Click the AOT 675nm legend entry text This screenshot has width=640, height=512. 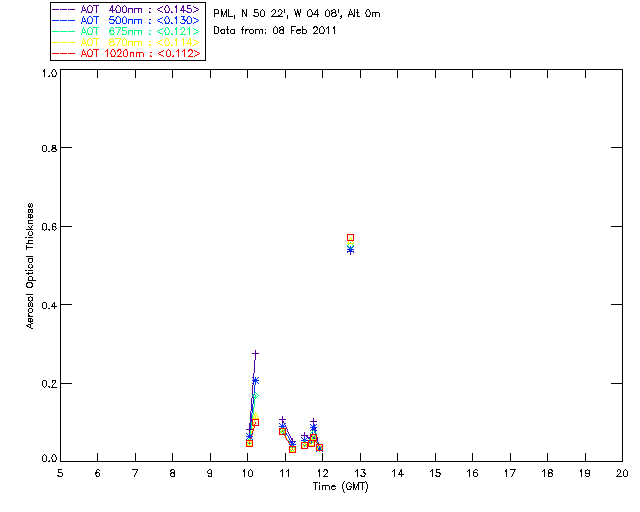[x=140, y=31]
